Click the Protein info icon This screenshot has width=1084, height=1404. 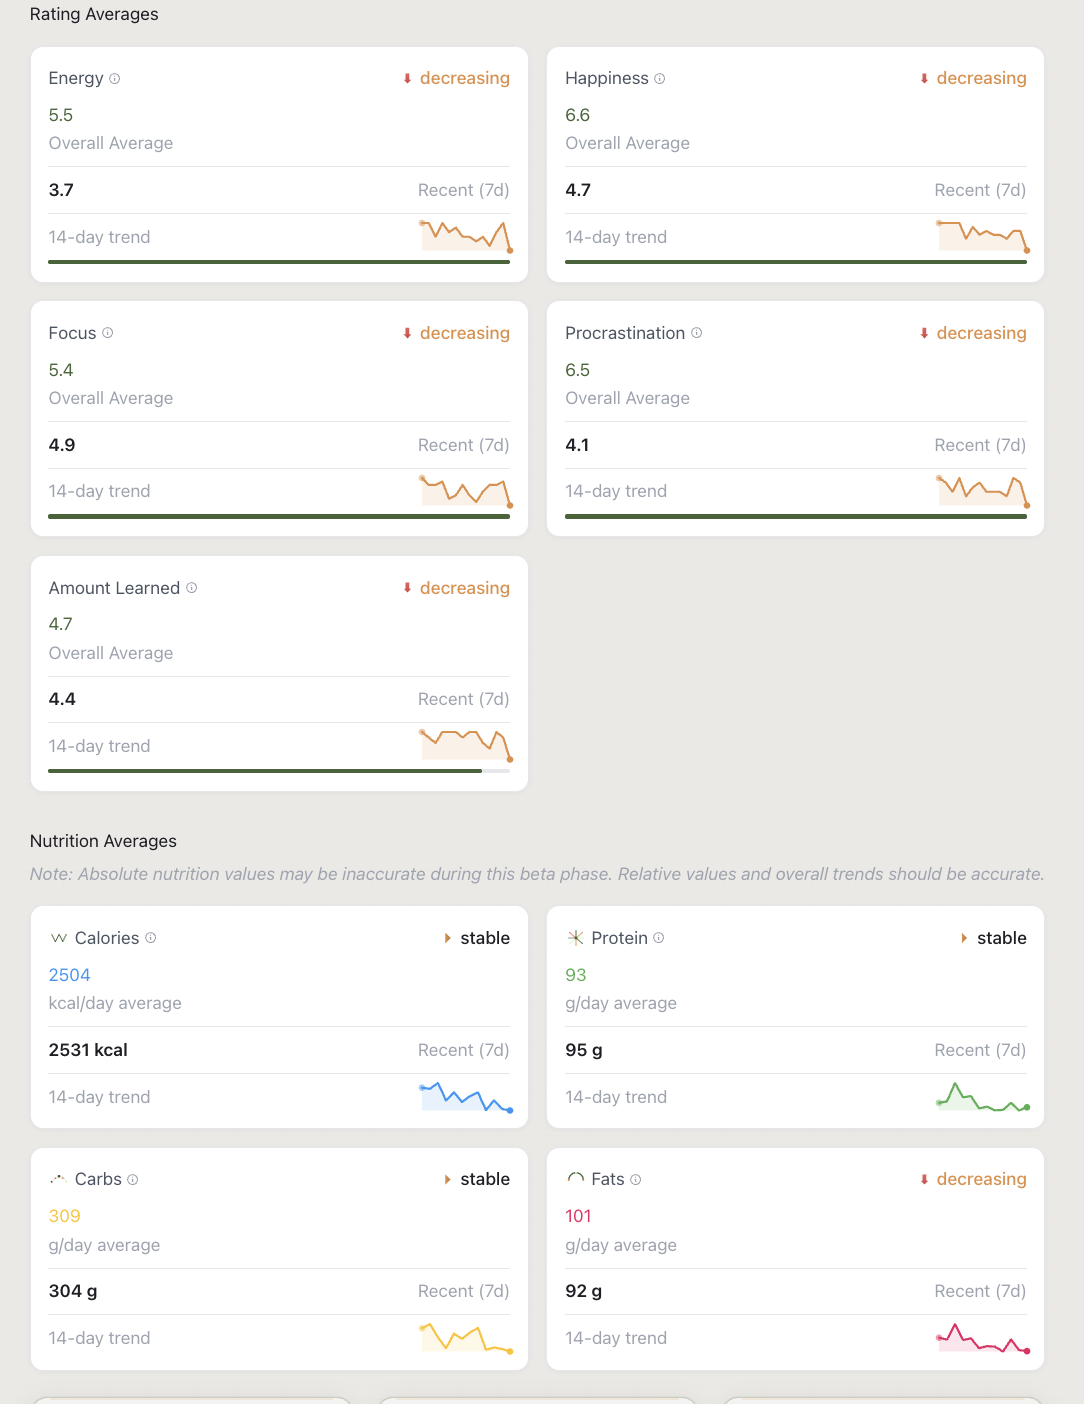click(x=659, y=938)
